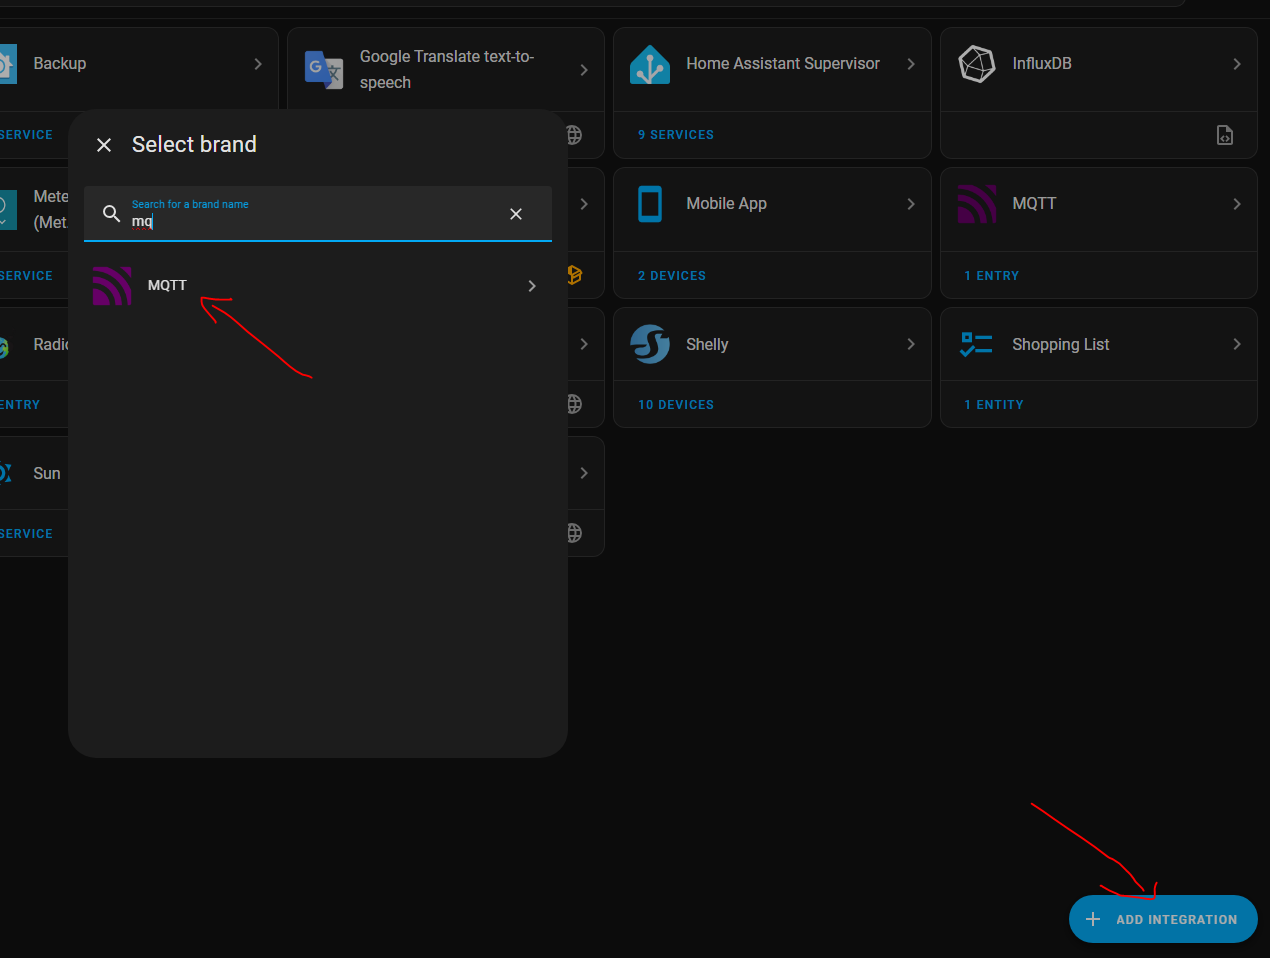Expand the Shopping List card chevron
The width and height of the screenshot is (1270, 958).
pyautogui.click(x=1237, y=344)
